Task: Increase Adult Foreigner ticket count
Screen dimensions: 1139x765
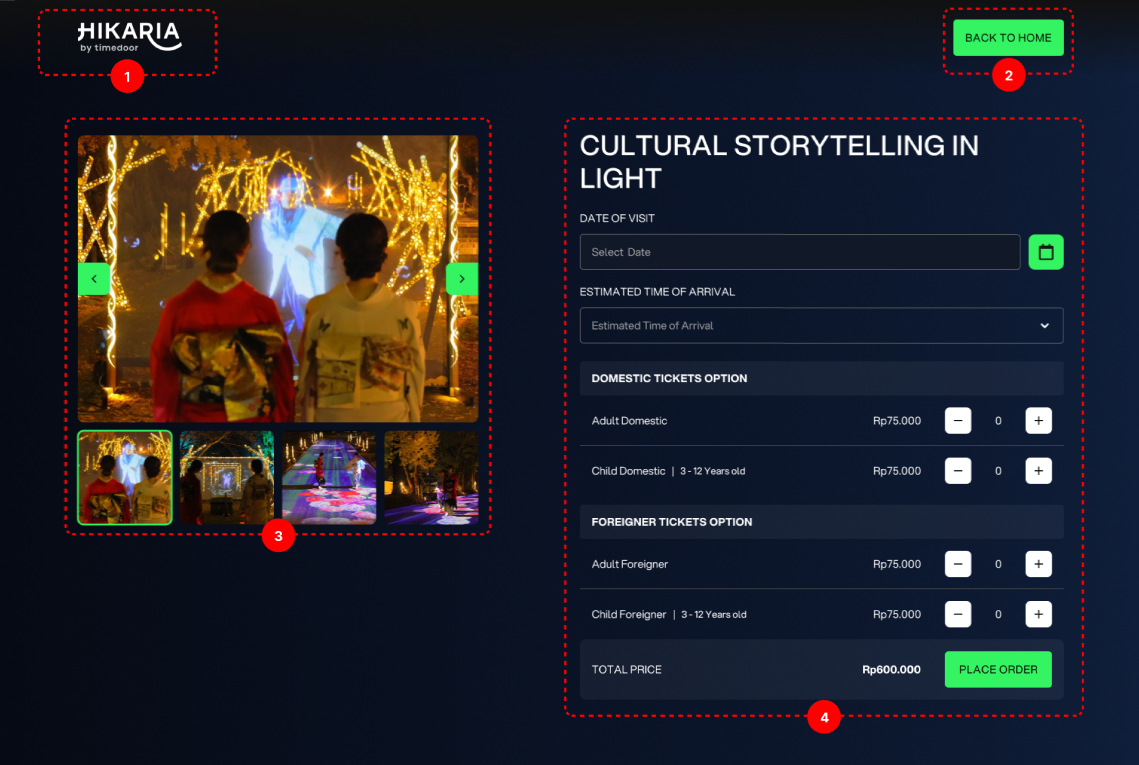Action: point(1038,564)
